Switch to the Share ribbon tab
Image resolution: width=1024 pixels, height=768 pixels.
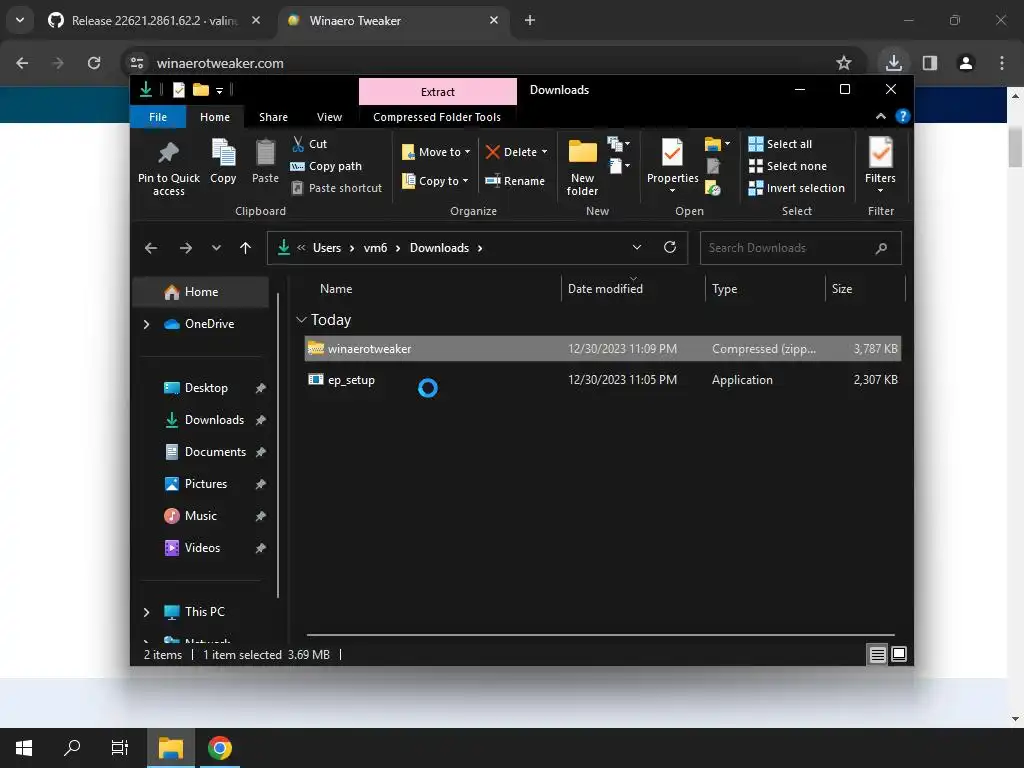coord(273,117)
